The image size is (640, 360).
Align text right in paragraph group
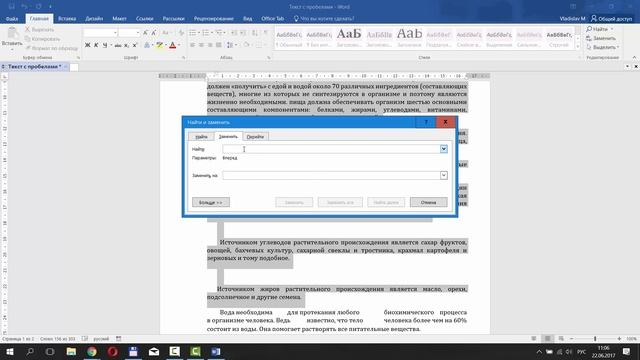[x=210, y=45]
